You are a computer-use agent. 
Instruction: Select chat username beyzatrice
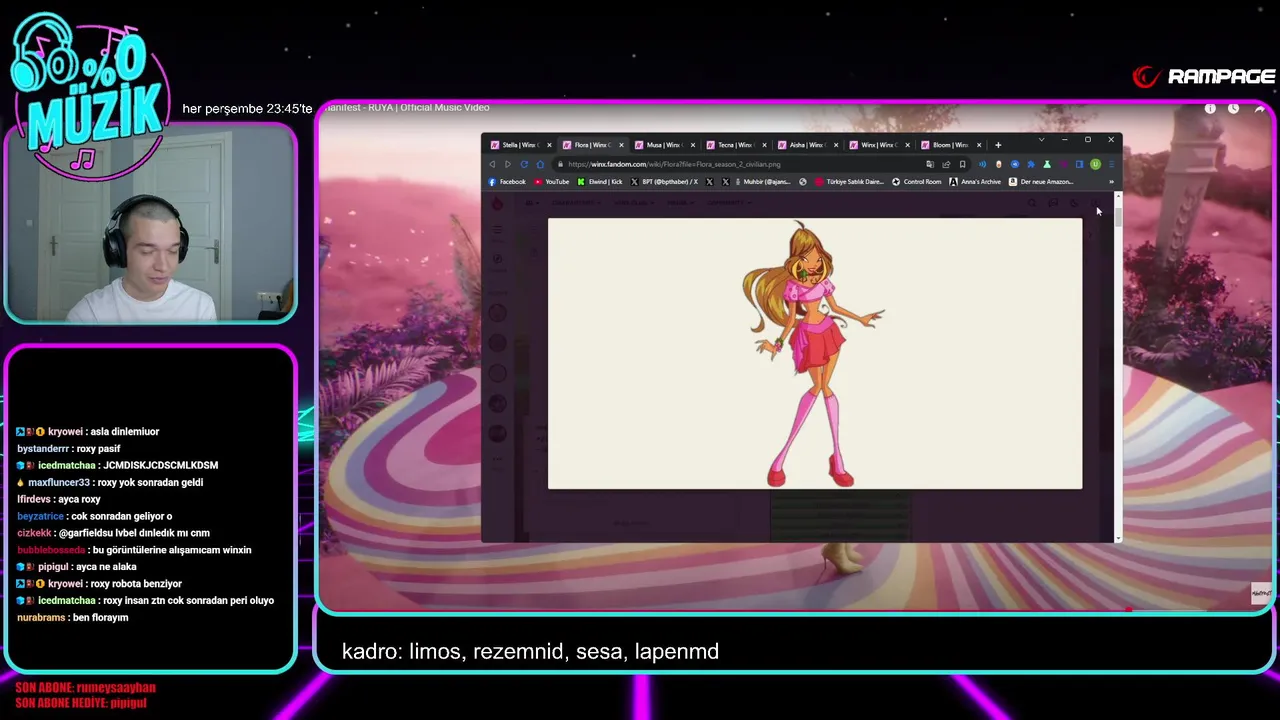(x=40, y=516)
